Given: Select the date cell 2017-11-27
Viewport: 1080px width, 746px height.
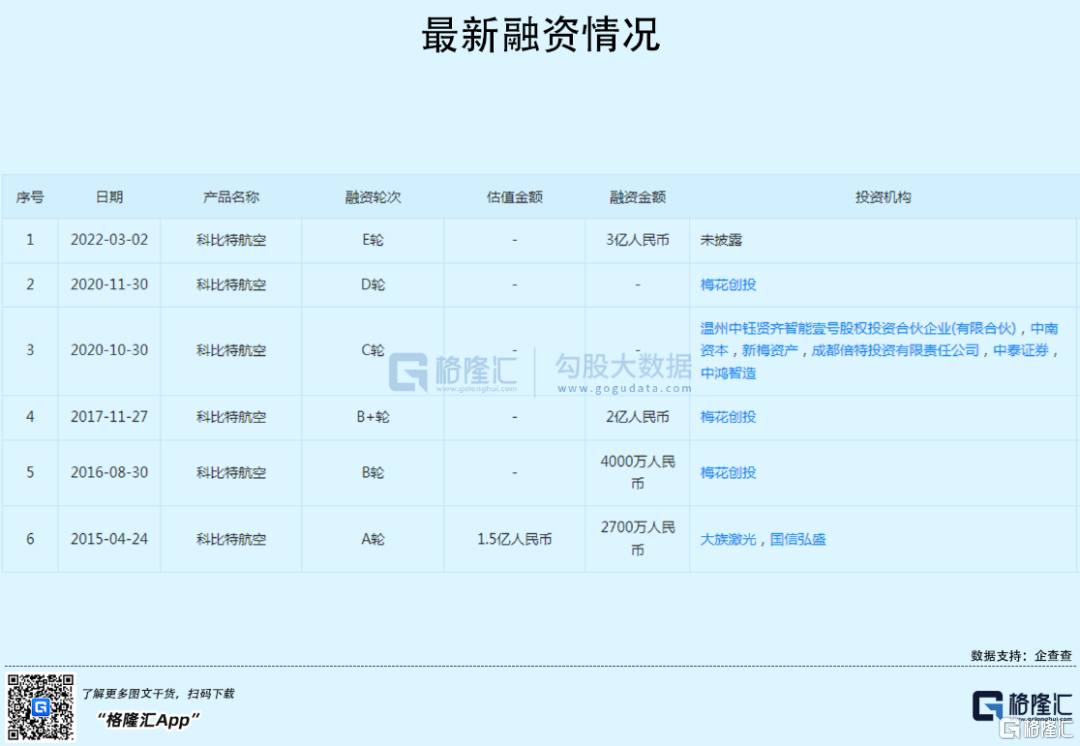Looking at the screenshot, I should pyautogui.click(x=109, y=417).
